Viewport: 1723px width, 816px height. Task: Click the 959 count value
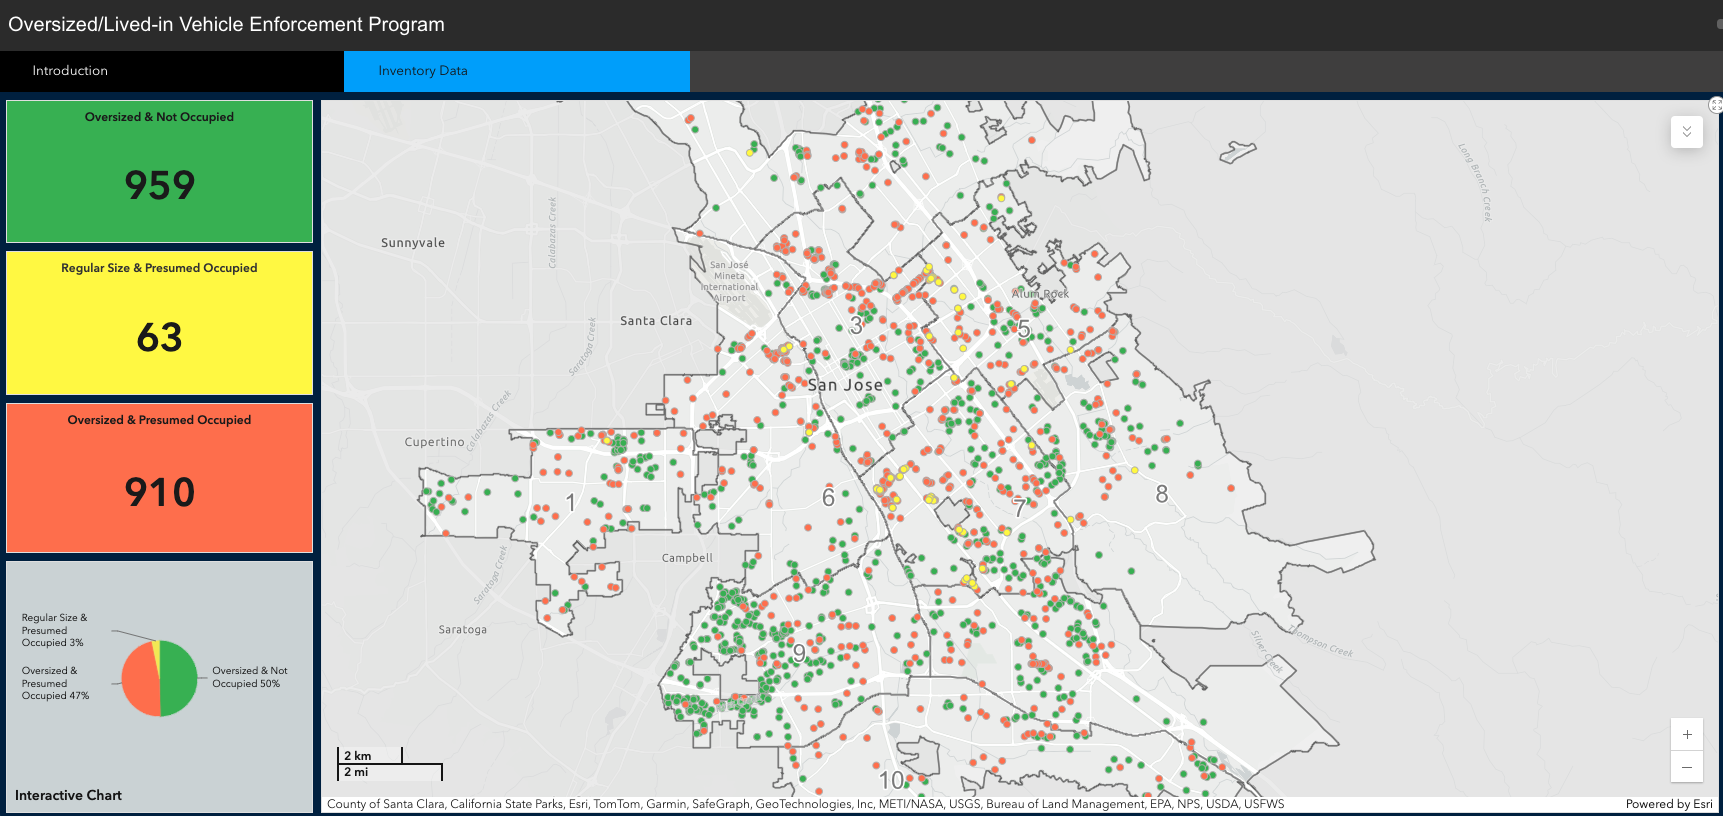[160, 185]
